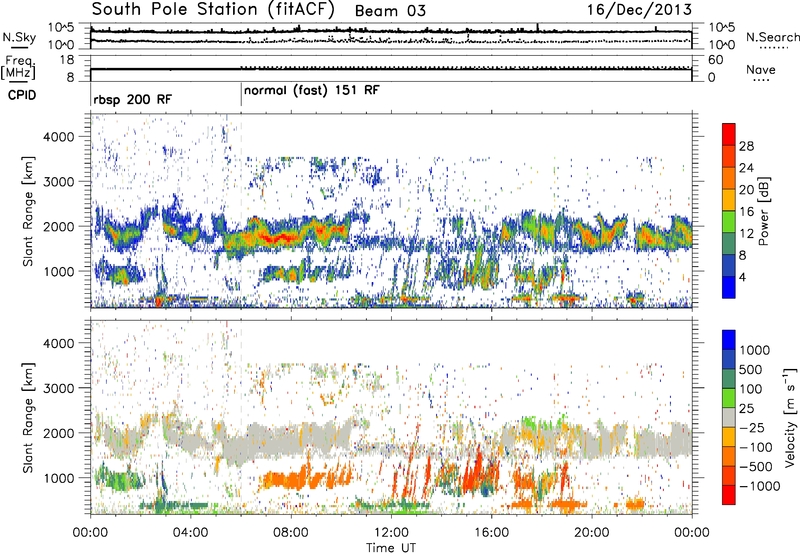Click the 'N.Search' legend label
This screenshot has height=554, width=800.
[772, 37]
